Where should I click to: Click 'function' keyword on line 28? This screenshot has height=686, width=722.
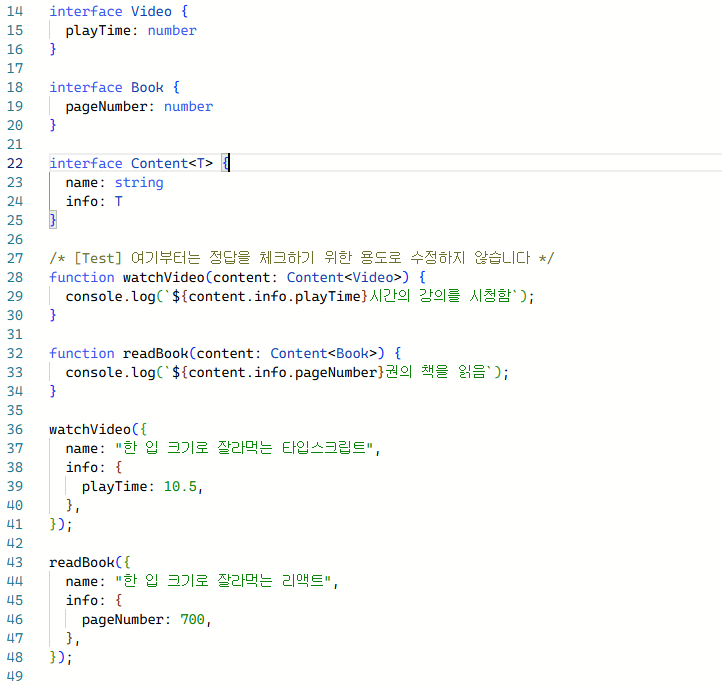coord(82,277)
